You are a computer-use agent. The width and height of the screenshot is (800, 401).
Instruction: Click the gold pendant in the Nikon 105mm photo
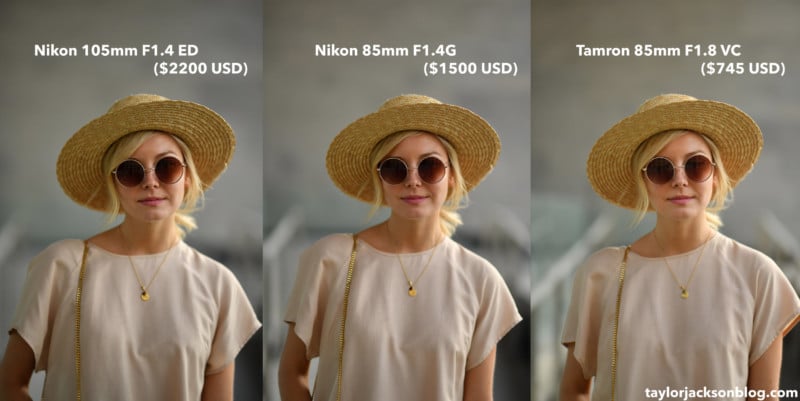coord(145,295)
